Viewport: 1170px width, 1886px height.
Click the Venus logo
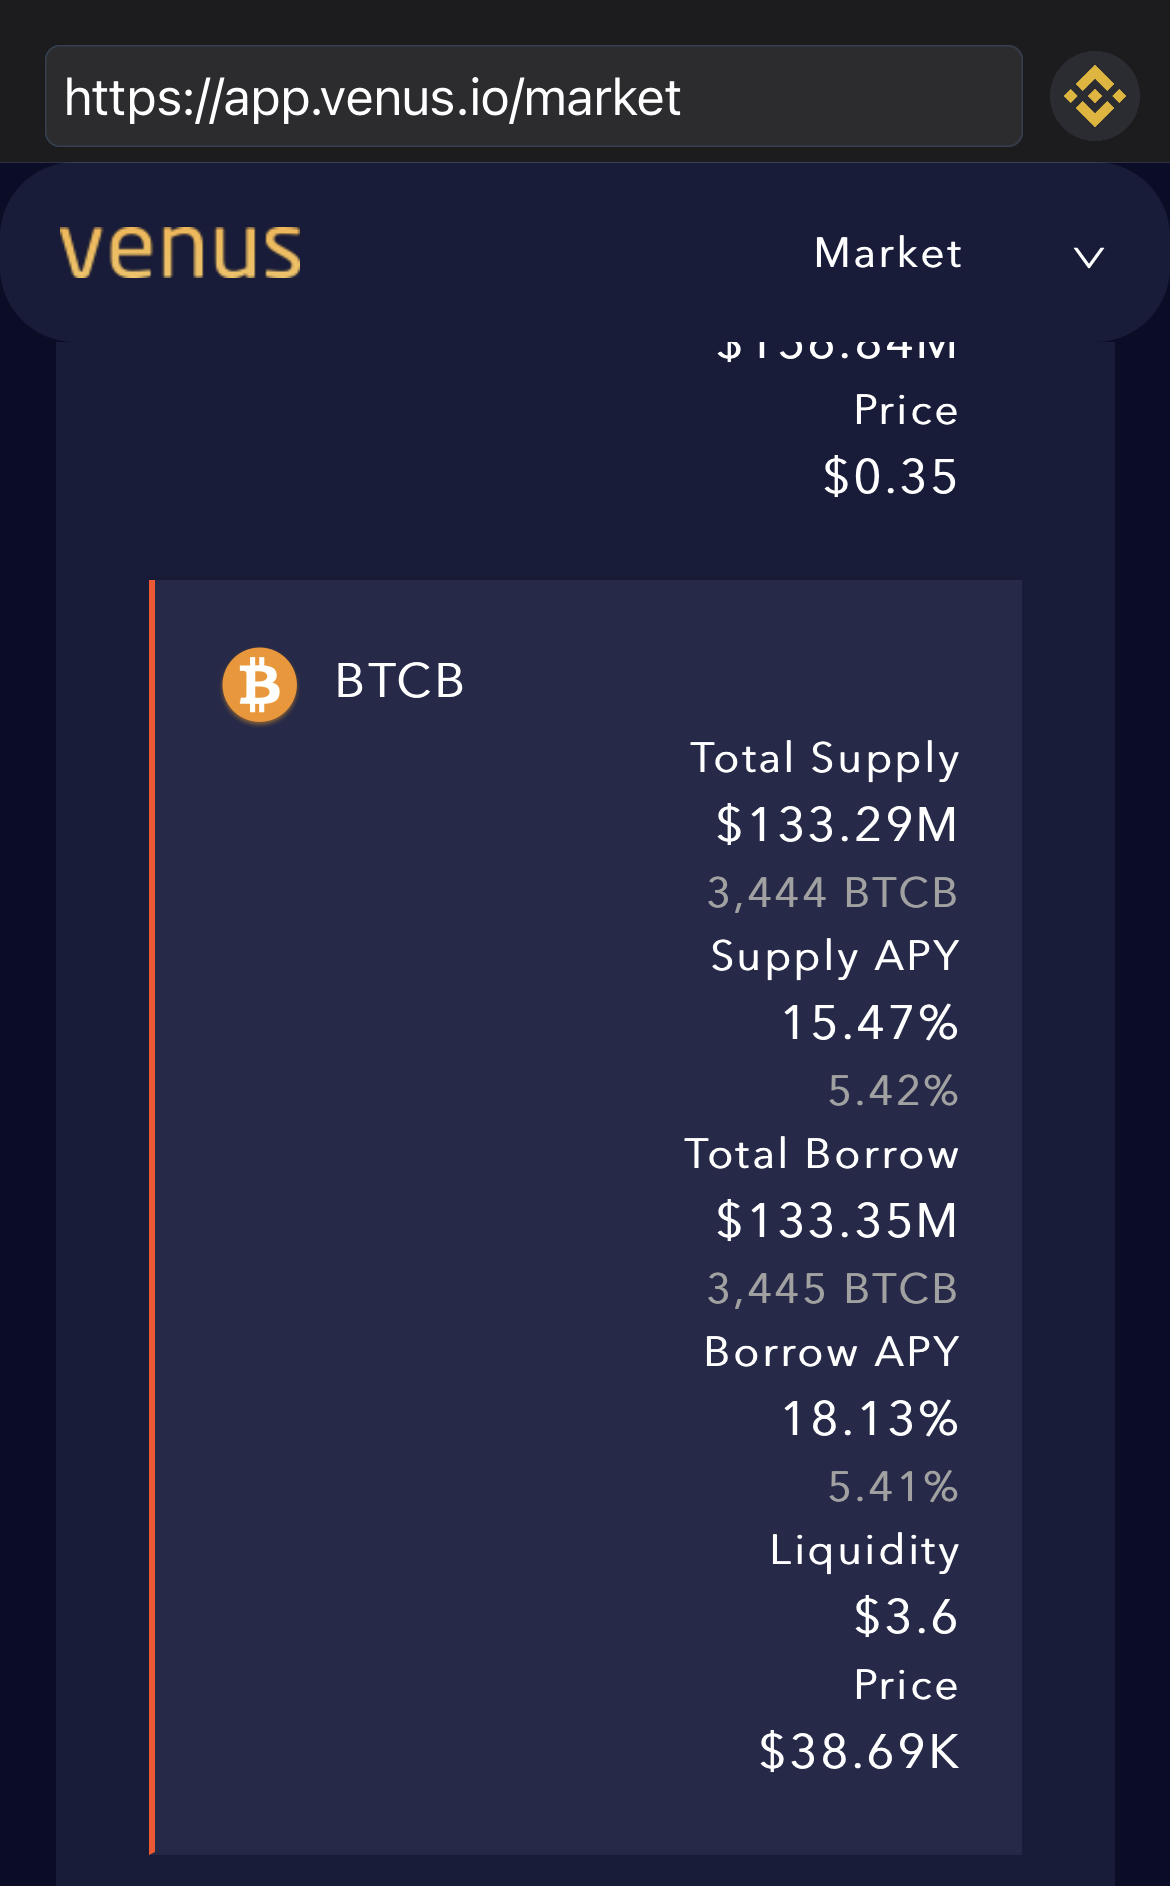pyautogui.click(x=180, y=252)
